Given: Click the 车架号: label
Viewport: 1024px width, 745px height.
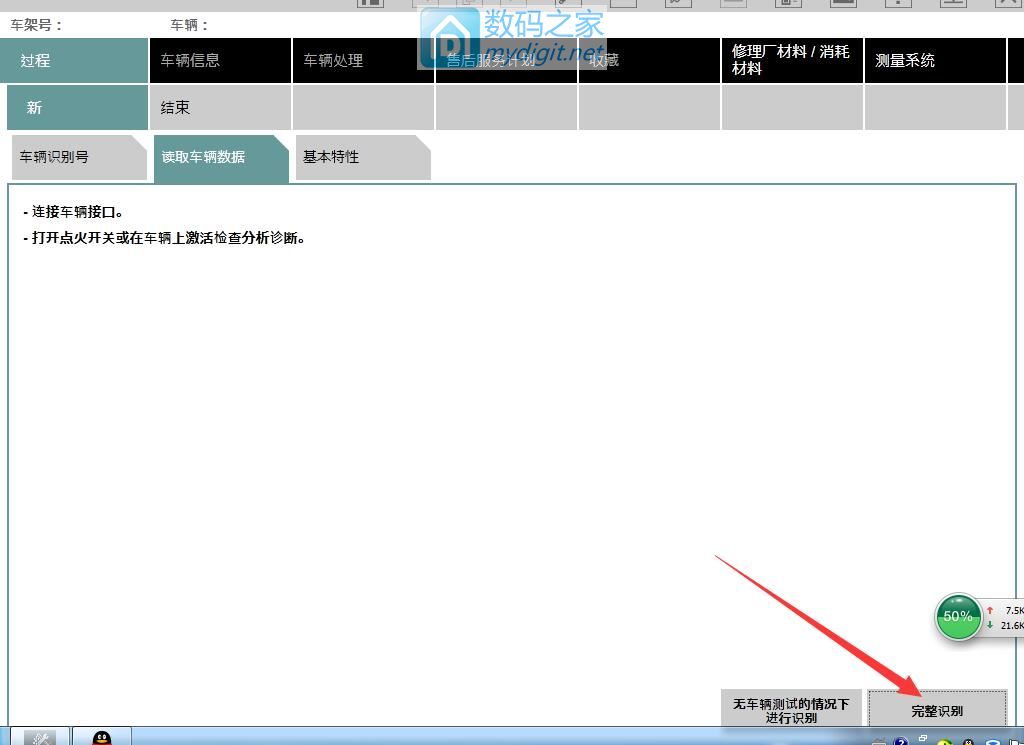Looking at the screenshot, I should [37, 25].
